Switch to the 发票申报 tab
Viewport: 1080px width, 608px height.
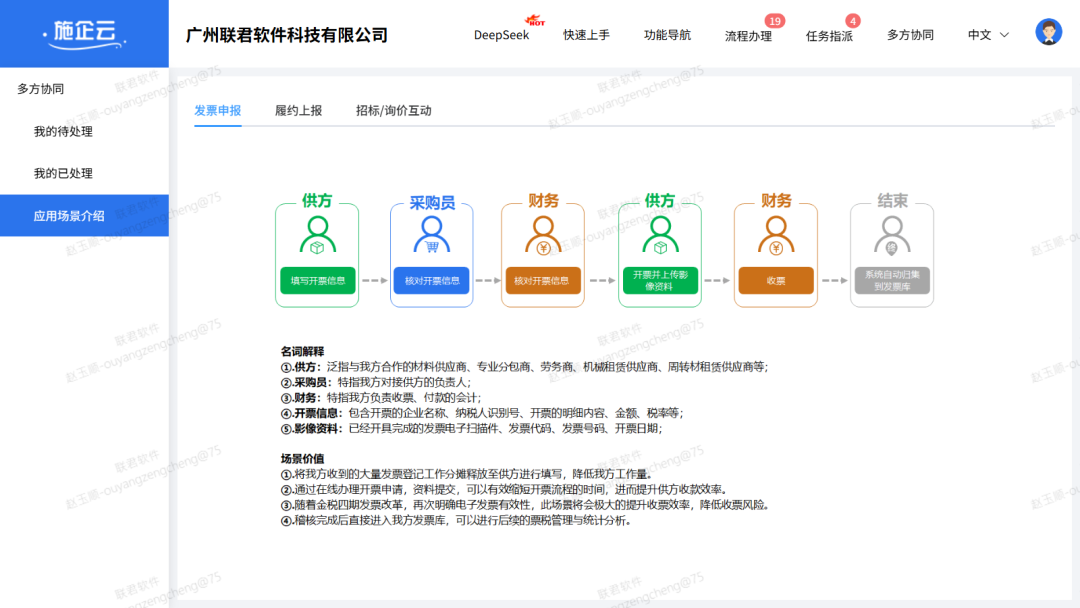(218, 110)
